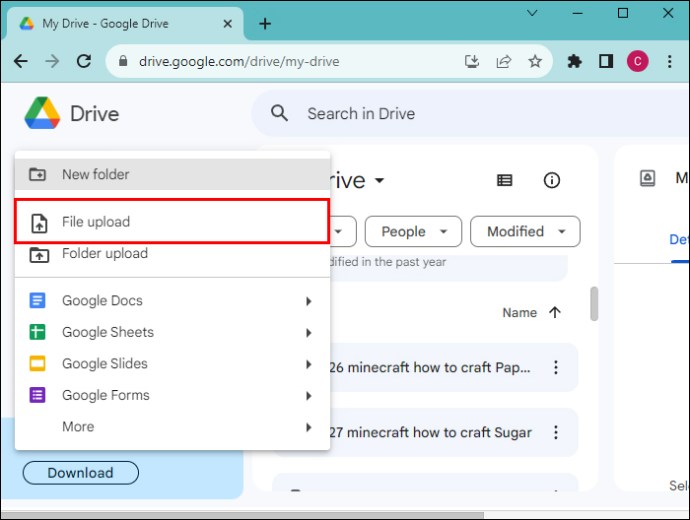Reload the Drive page
The width and height of the screenshot is (690, 520).
(84, 61)
